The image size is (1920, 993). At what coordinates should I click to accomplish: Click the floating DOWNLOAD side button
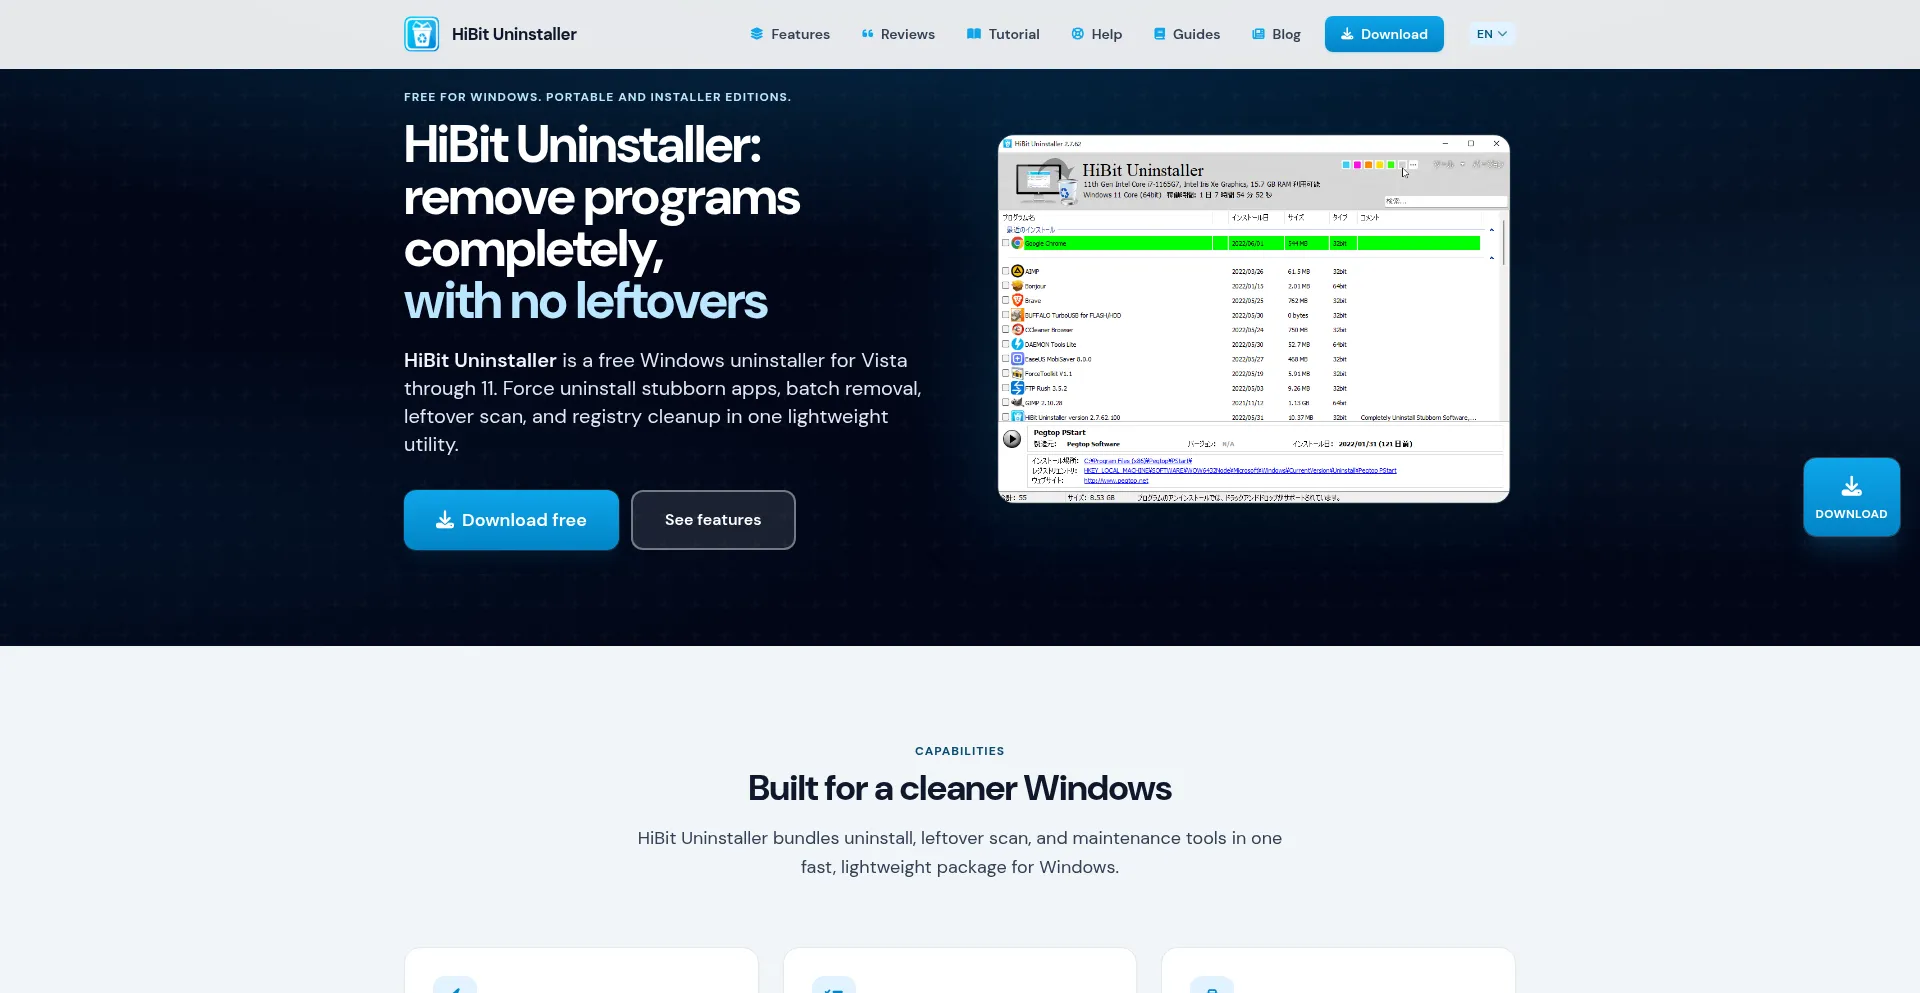click(x=1851, y=497)
